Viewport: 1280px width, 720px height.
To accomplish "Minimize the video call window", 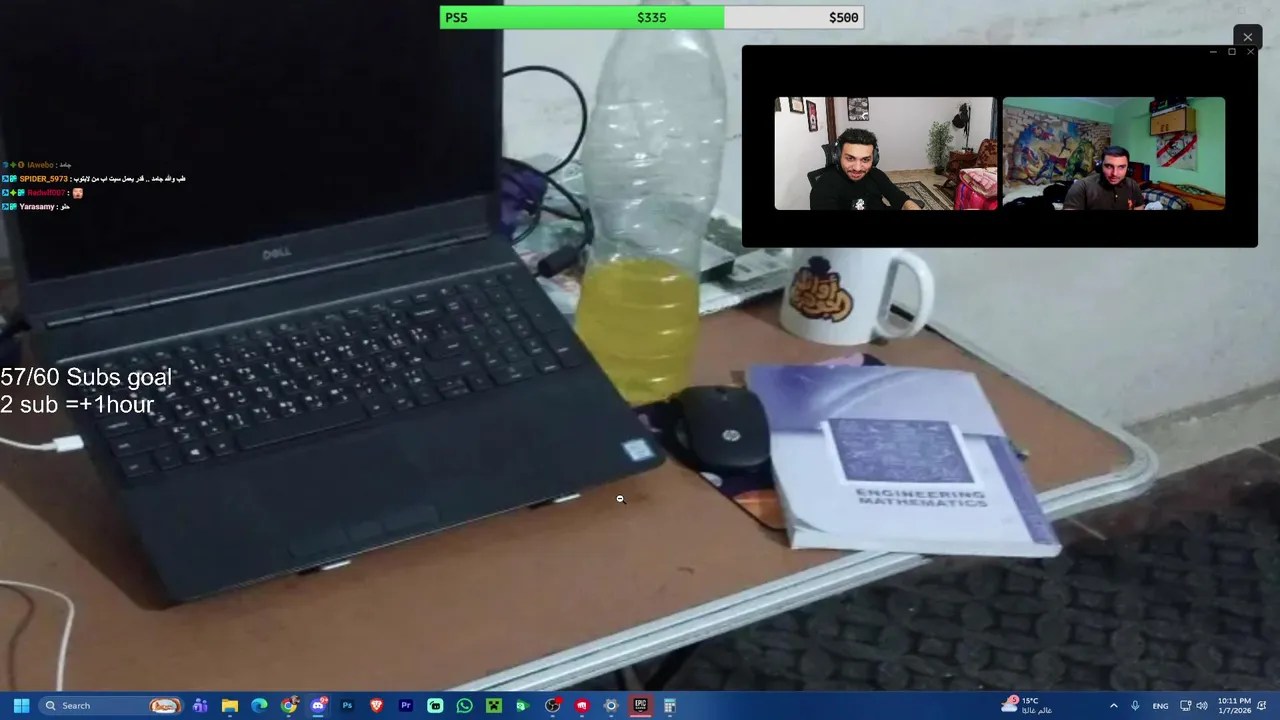I will (1213, 52).
